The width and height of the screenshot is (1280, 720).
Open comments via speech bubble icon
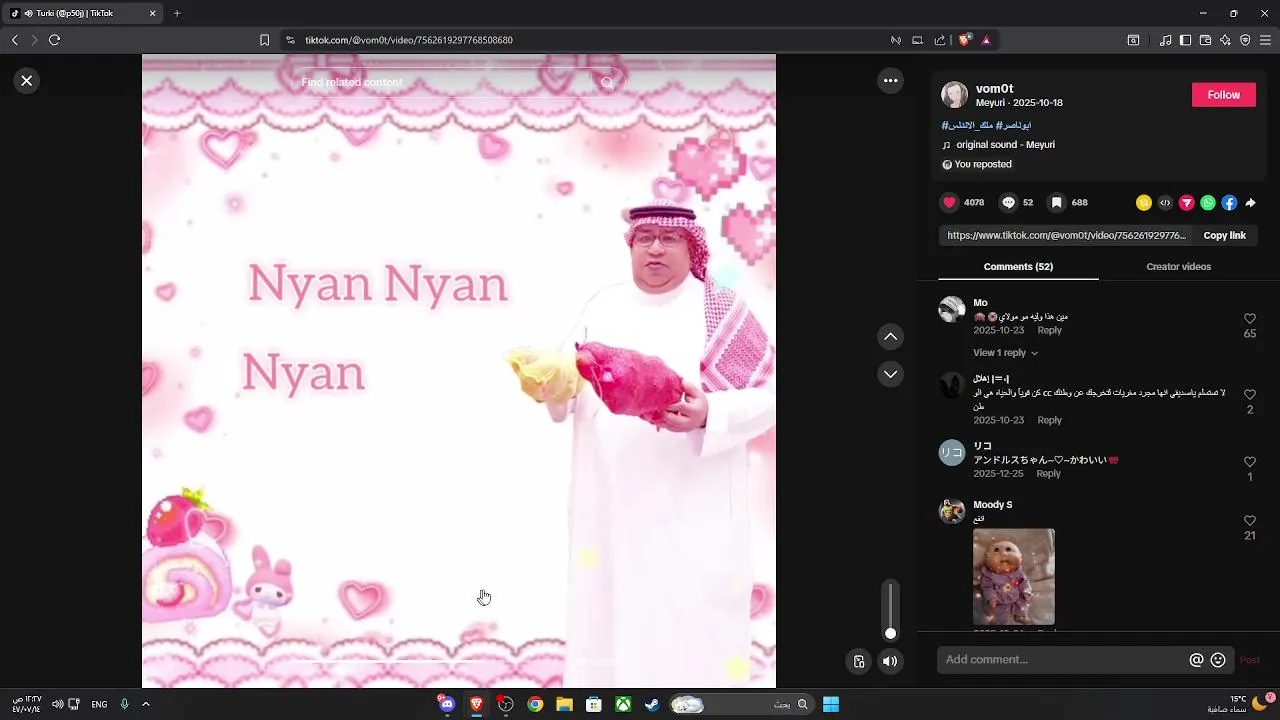point(1008,203)
